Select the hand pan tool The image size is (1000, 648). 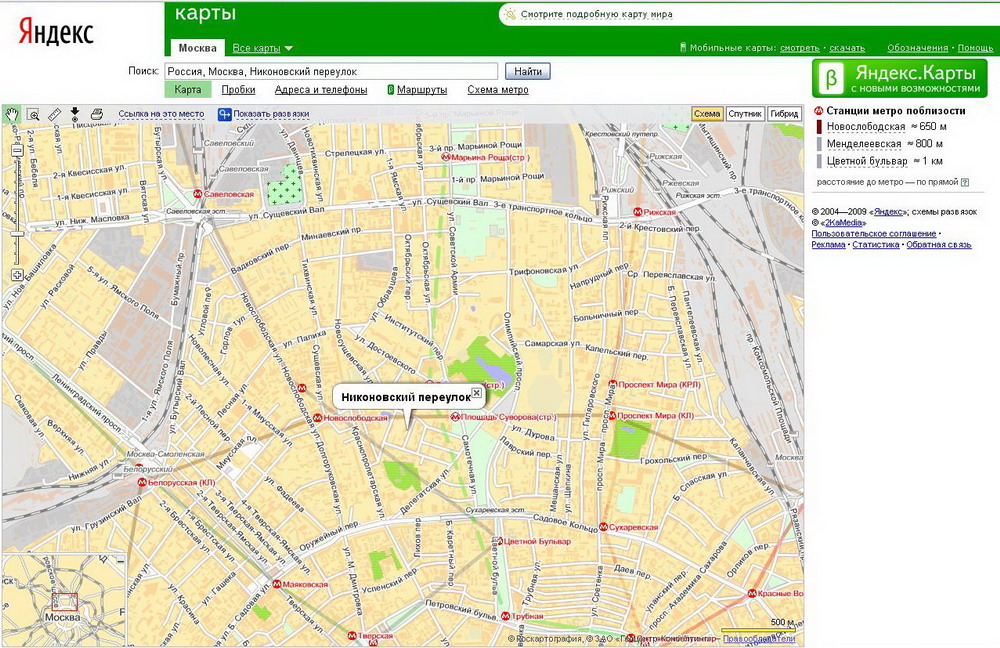[13, 114]
